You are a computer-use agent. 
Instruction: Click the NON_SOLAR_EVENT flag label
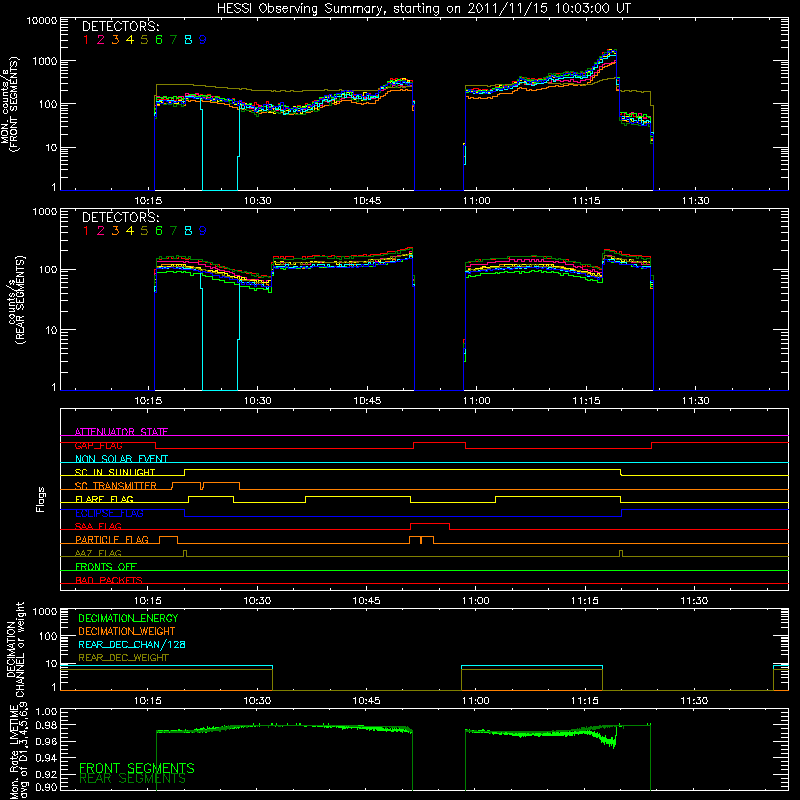pos(121,459)
